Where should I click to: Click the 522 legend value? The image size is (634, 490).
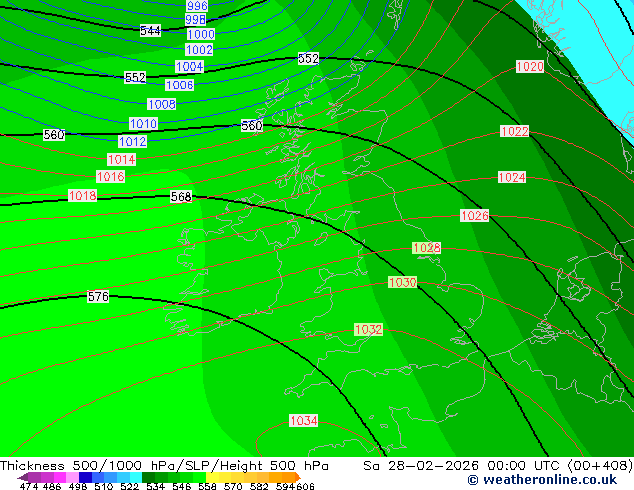pos(129,486)
